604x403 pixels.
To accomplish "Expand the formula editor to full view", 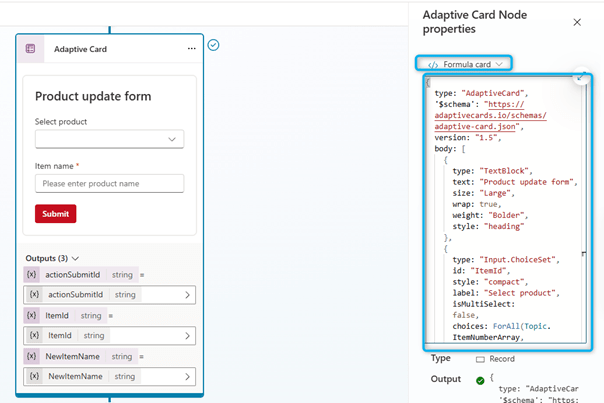I will coord(581,78).
